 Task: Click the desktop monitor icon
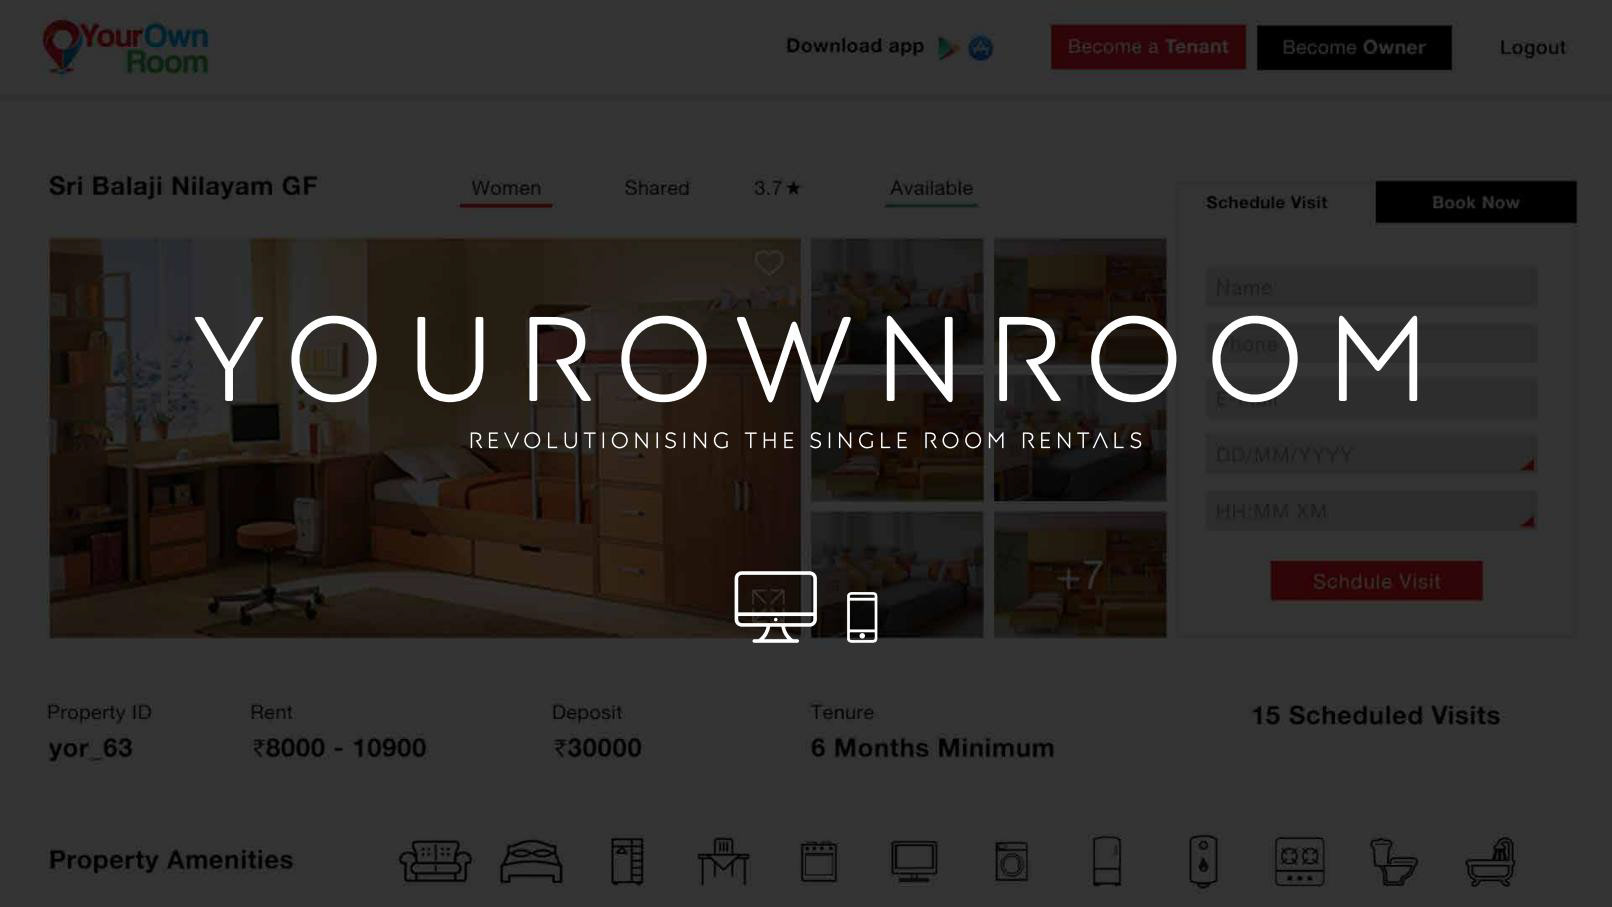click(x=775, y=607)
